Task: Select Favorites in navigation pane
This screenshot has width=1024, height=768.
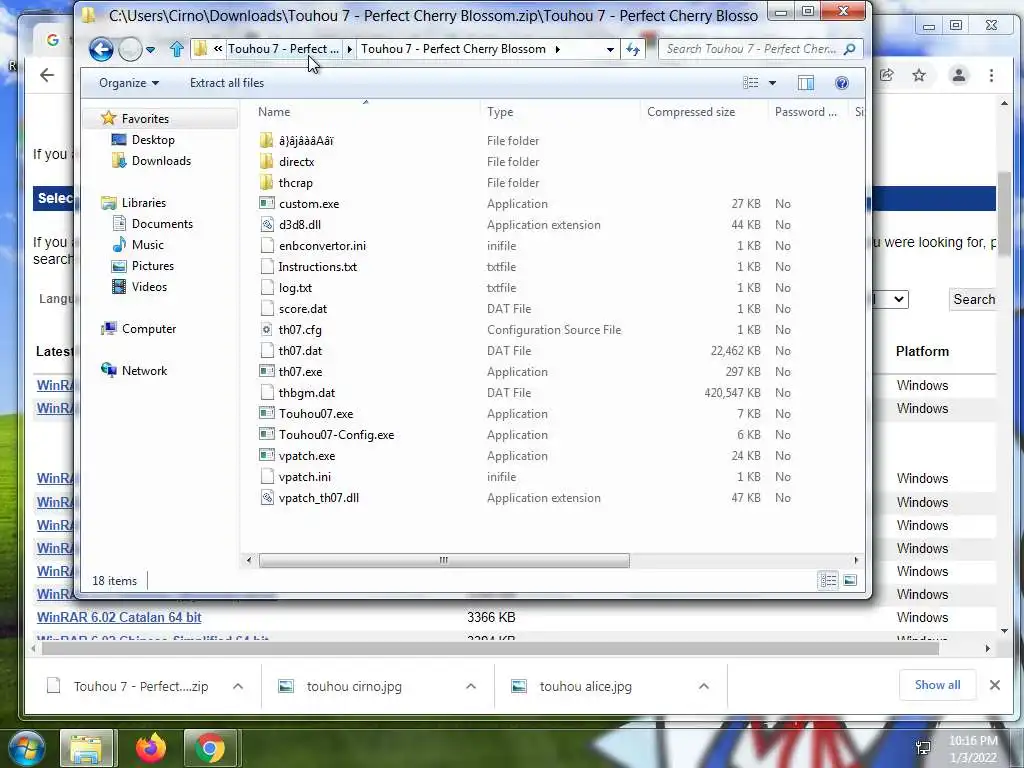Action: tap(145, 119)
